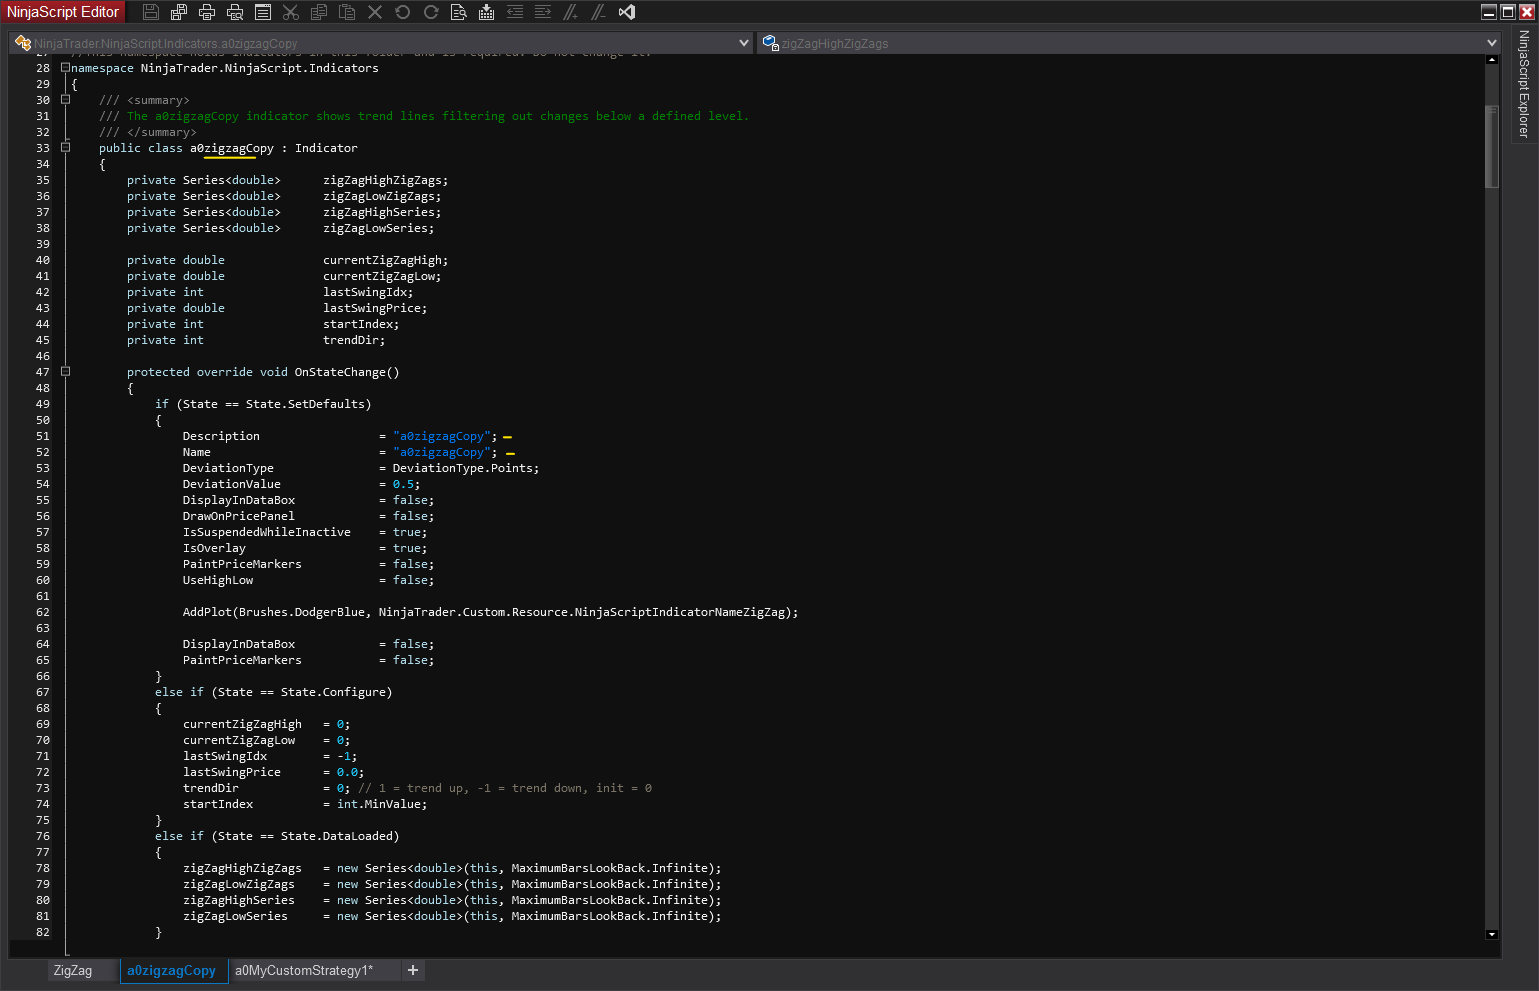The image size is (1539, 991).
Task: Click the Find document-search icon
Action: point(459,12)
